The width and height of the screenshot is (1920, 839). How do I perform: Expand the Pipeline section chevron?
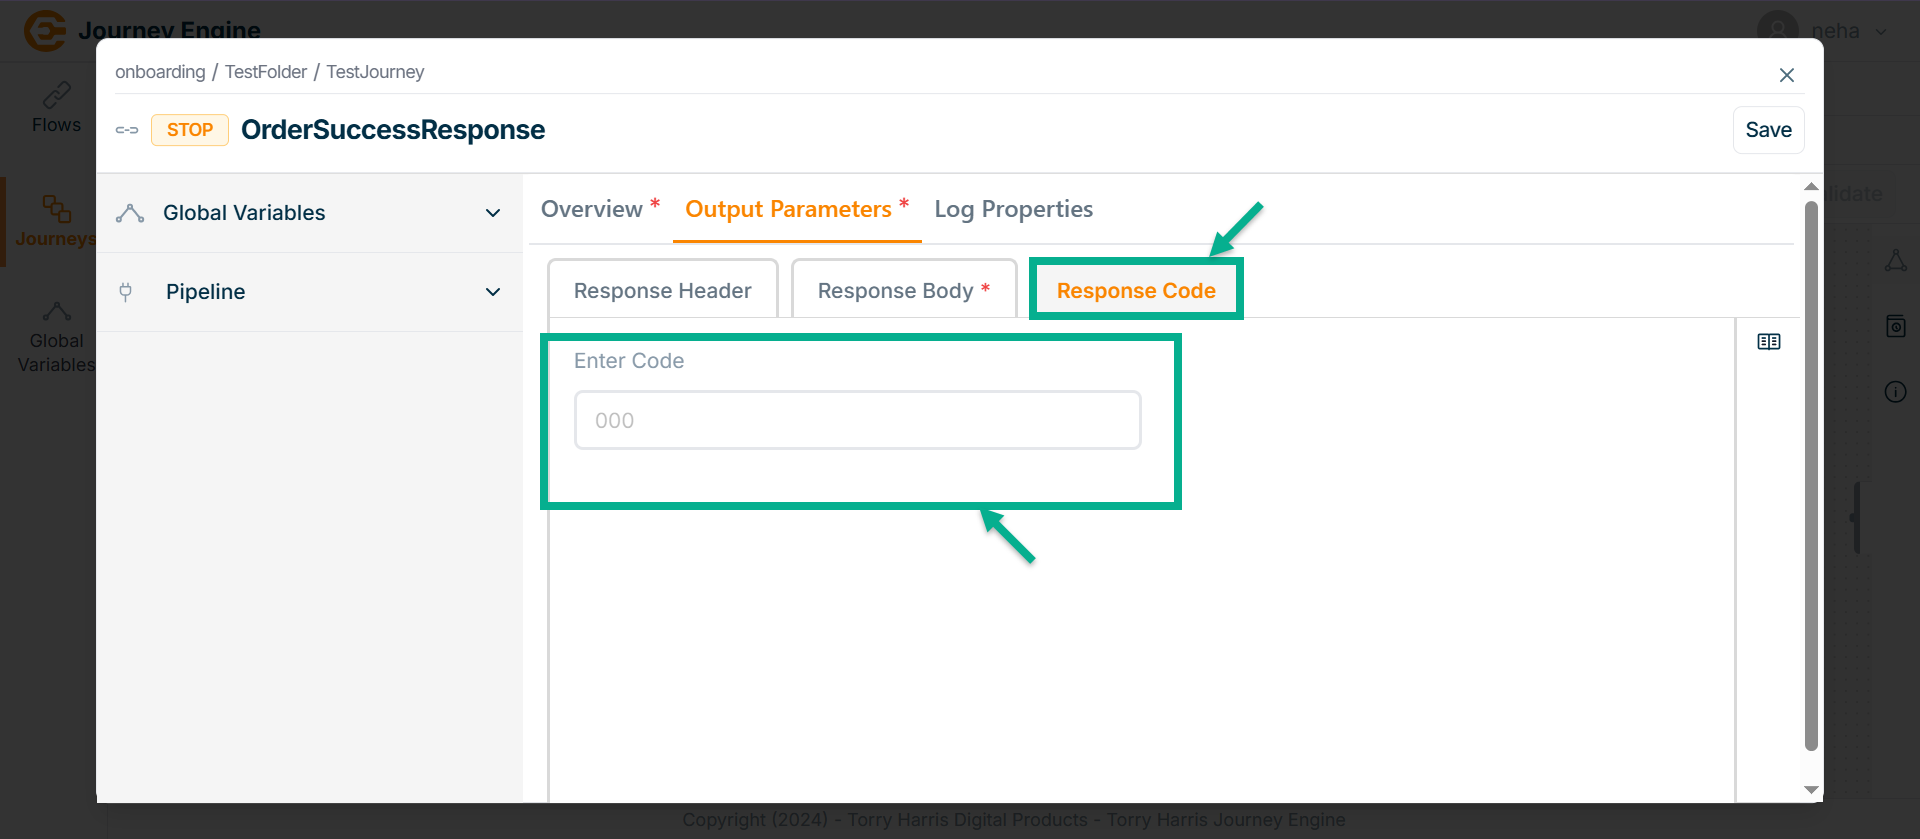[493, 292]
